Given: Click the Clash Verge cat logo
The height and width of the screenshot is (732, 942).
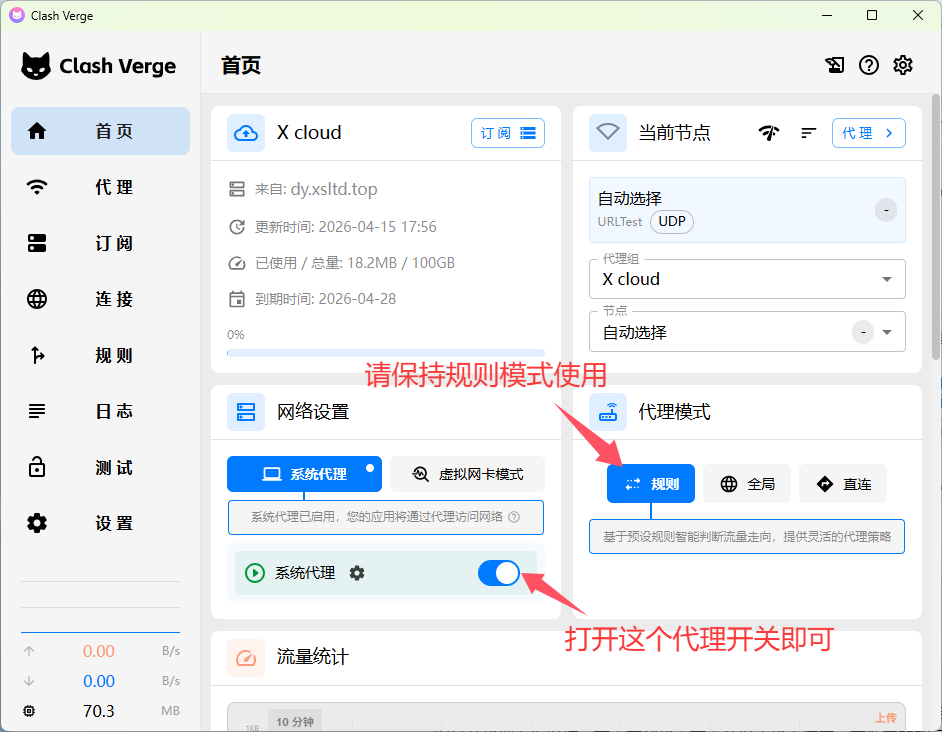Looking at the screenshot, I should [x=36, y=66].
